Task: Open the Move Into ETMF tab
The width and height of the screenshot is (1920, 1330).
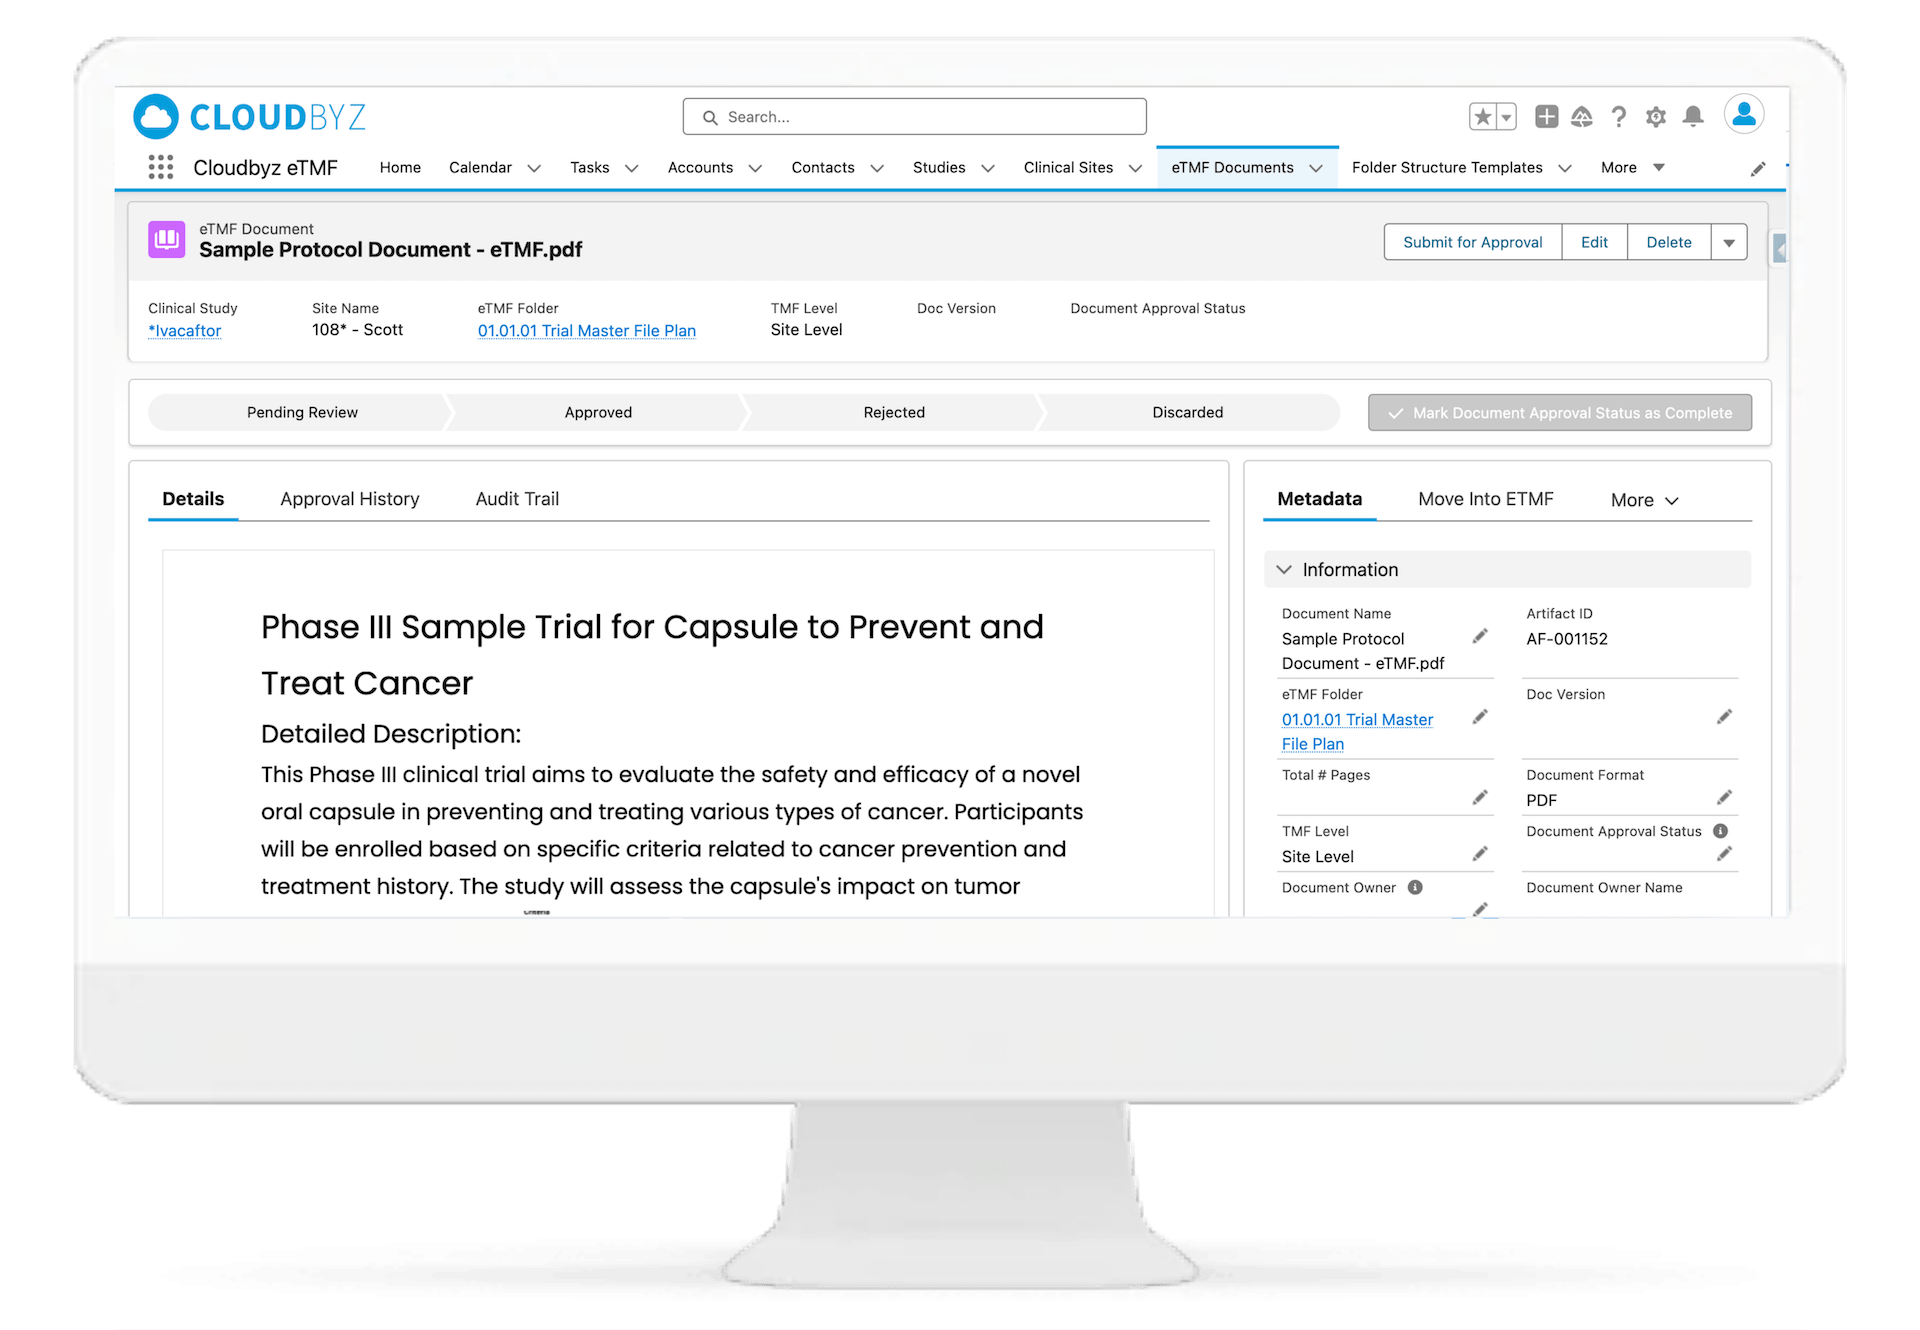Action: [1485, 499]
